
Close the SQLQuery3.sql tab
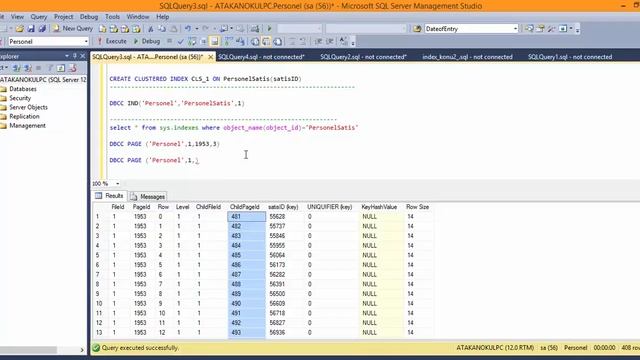pos(211,57)
